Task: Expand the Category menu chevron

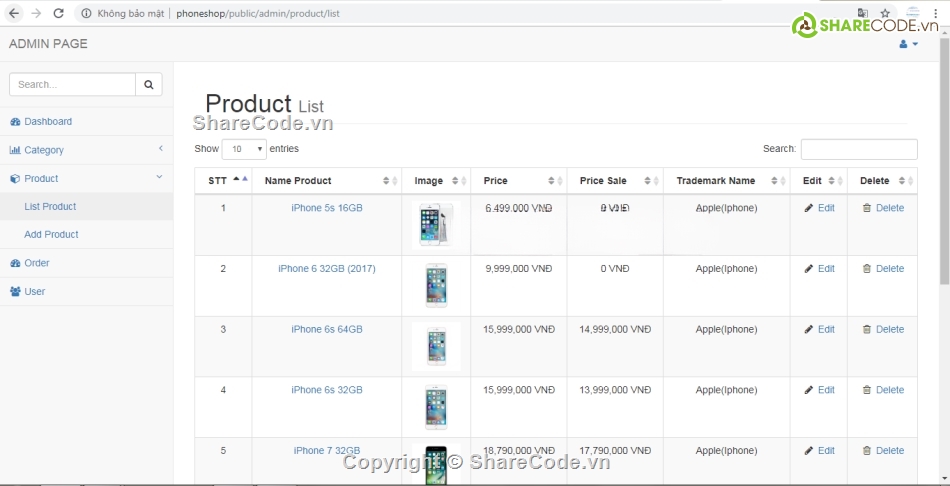Action: tap(161, 148)
